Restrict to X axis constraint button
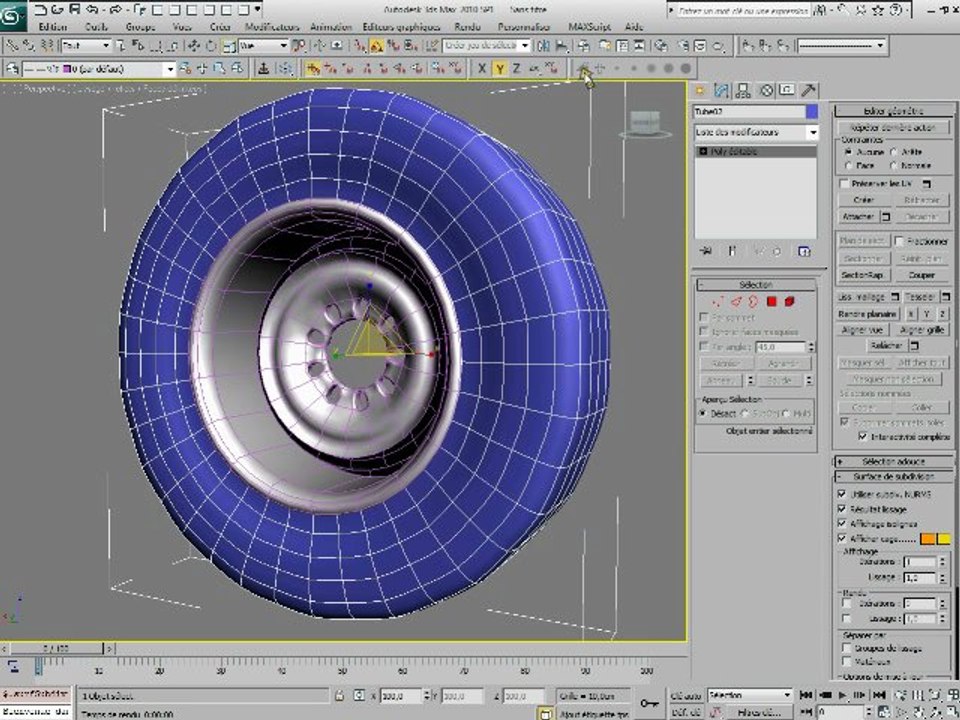Viewport: 960px width, 720px height. point(482,69)
